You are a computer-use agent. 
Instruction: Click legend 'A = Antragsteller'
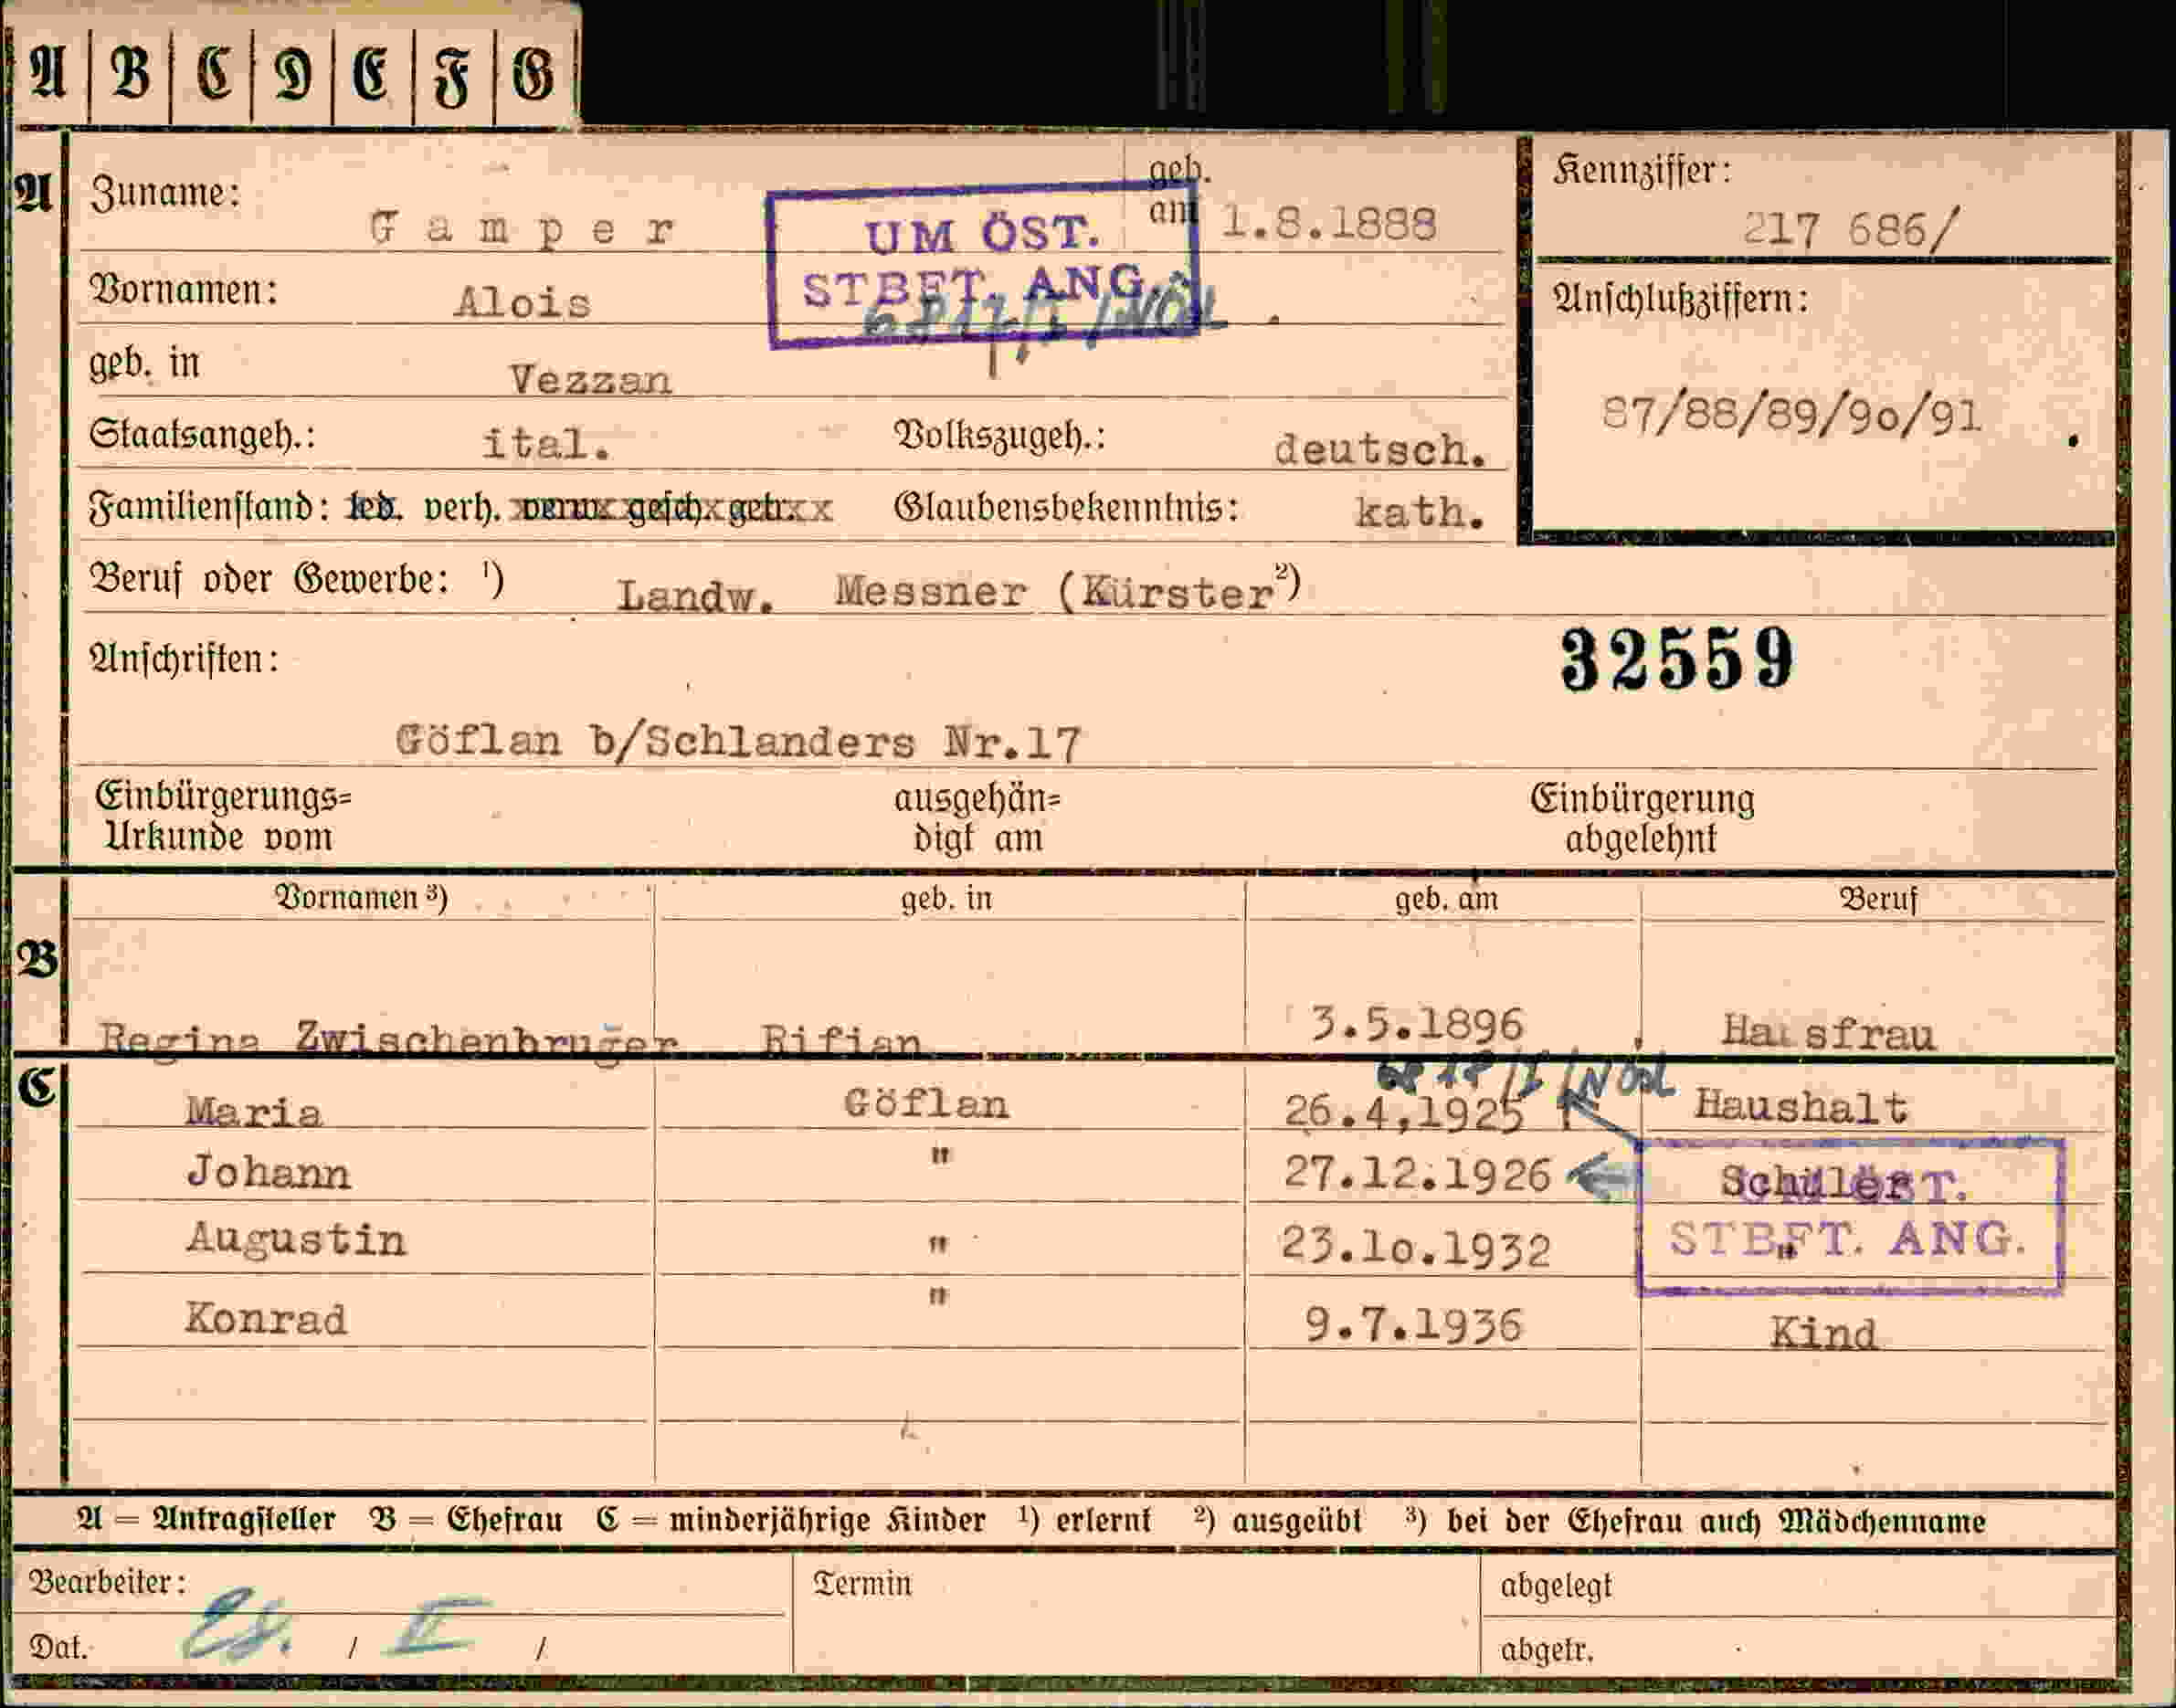pyautogui.click(x=207, y=1519)
